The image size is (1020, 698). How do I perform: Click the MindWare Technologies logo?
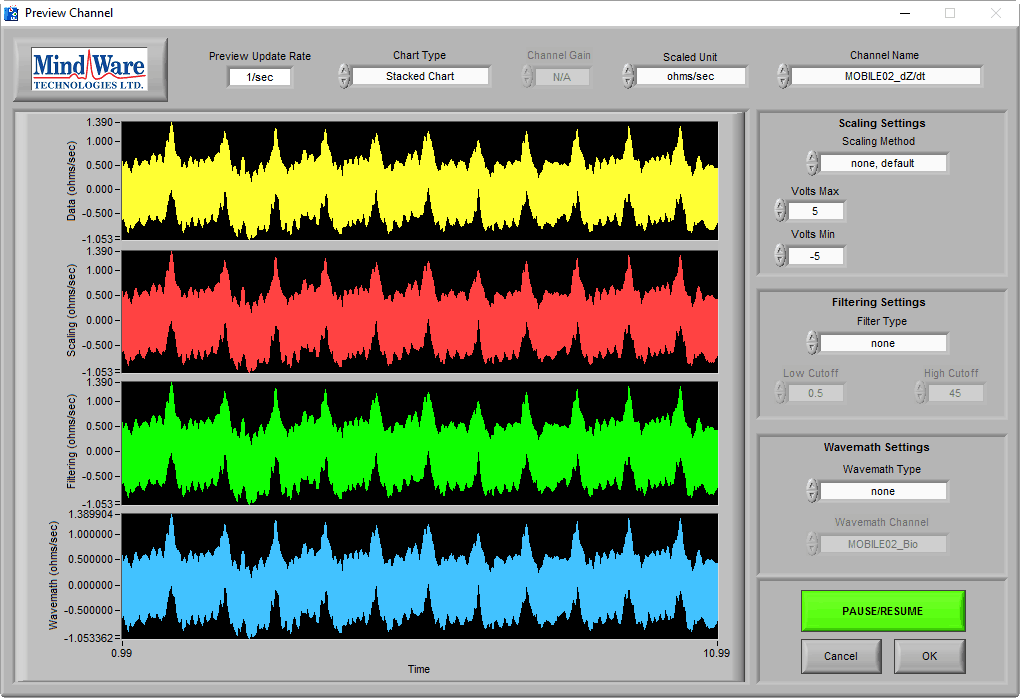[x=90, y=70]
